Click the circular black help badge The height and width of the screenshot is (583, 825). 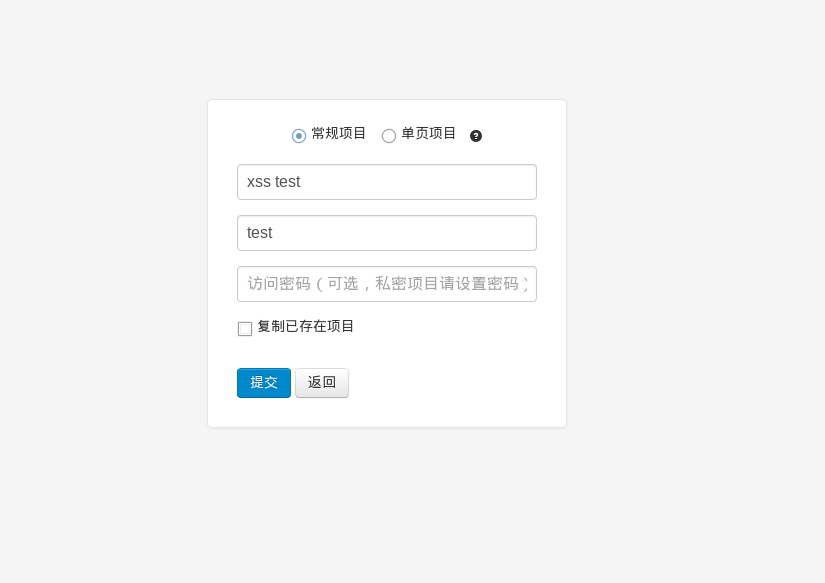476,135
